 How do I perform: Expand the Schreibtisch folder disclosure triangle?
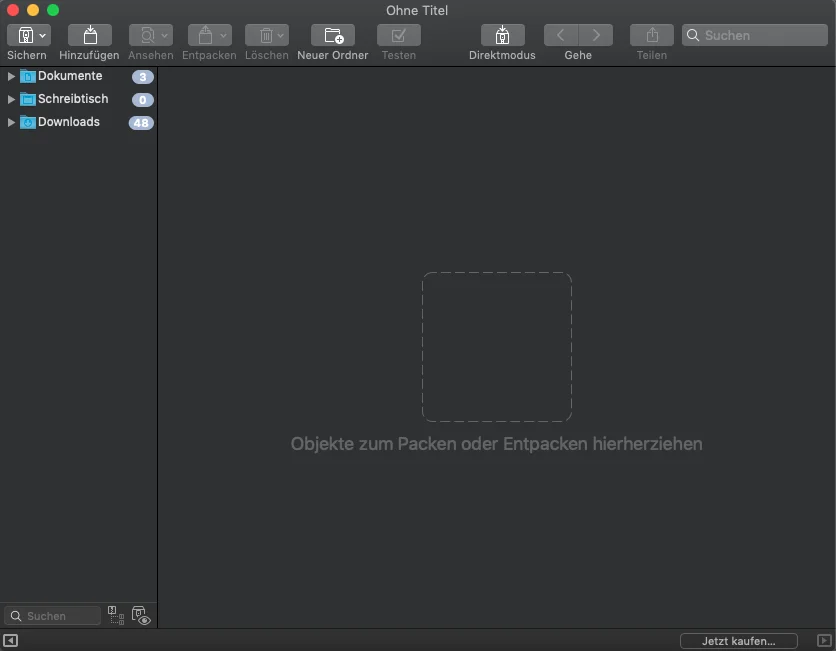11,99
